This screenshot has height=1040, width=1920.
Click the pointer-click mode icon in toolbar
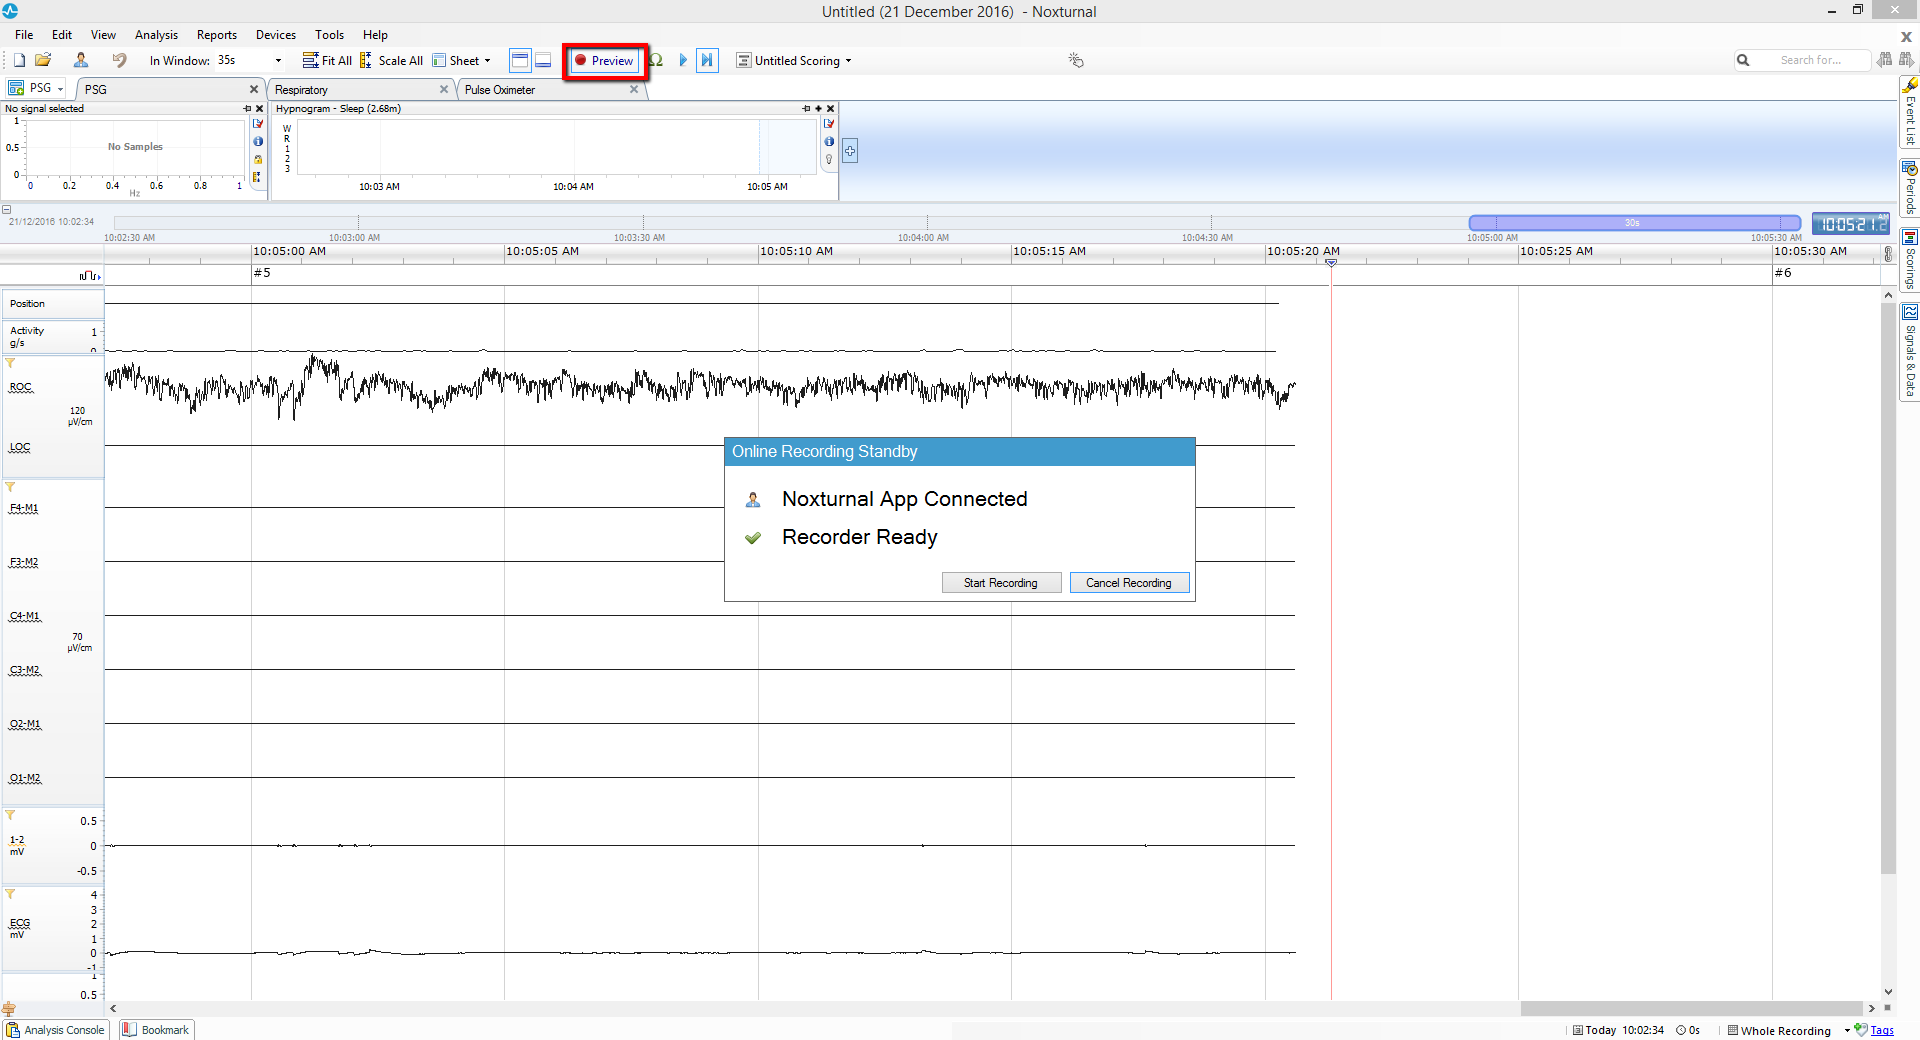1076,60
